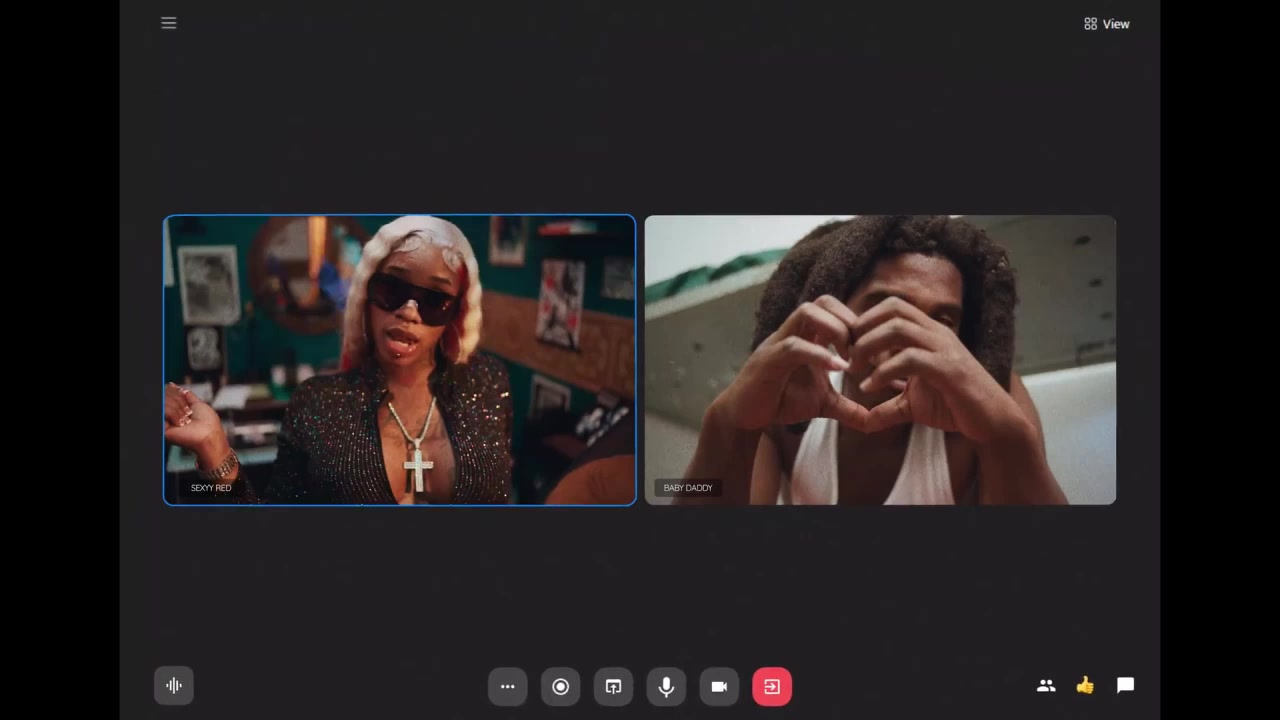The width and height of the screenshot is (1280, 720).
Task: Select the BABY DADDY video tile
Action: click(880, 360)
